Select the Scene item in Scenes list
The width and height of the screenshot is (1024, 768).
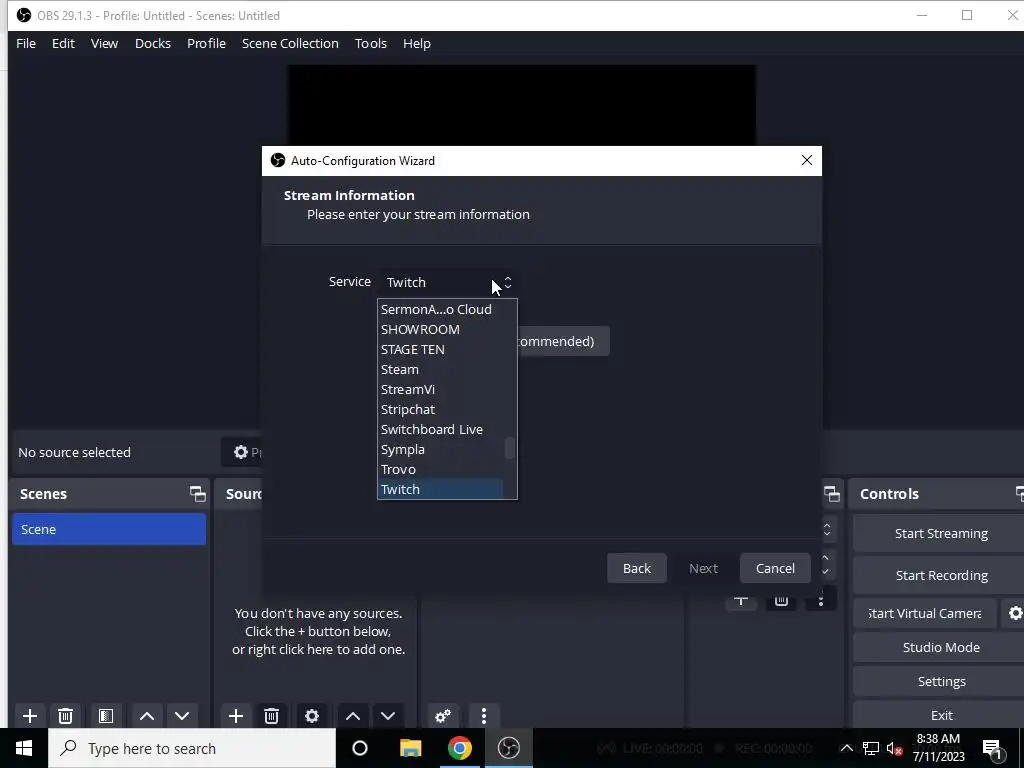point(109,529)
